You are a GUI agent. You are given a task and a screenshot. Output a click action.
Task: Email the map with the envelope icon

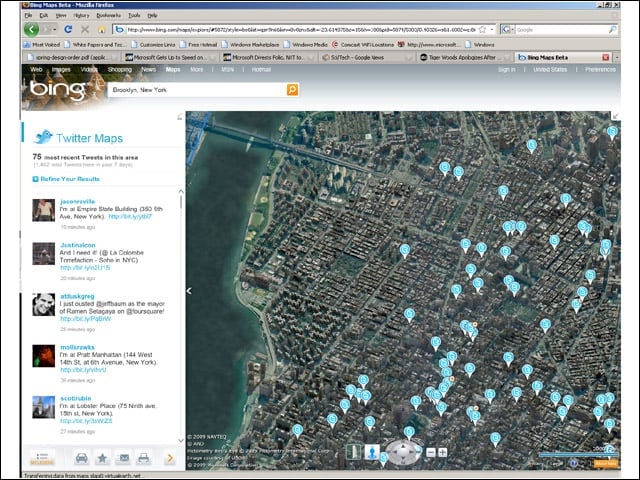pyautogui.click(x=123, y=458)
